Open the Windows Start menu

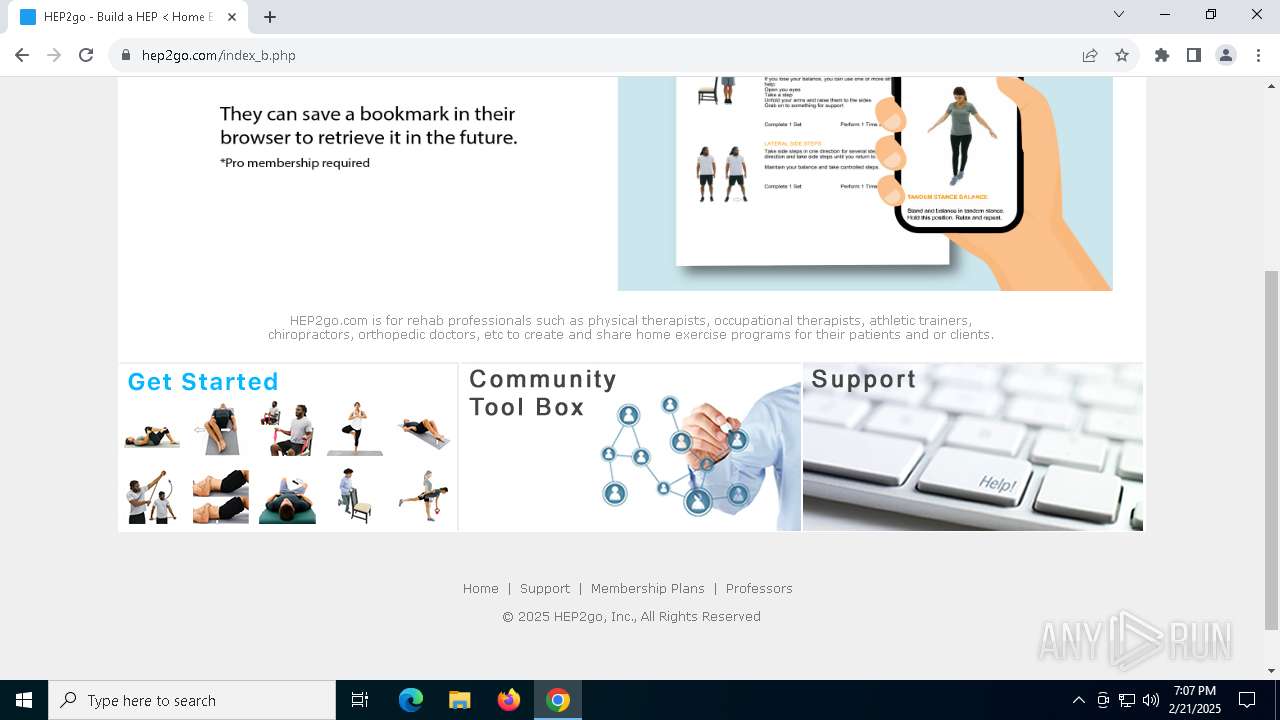pos(24,700)
